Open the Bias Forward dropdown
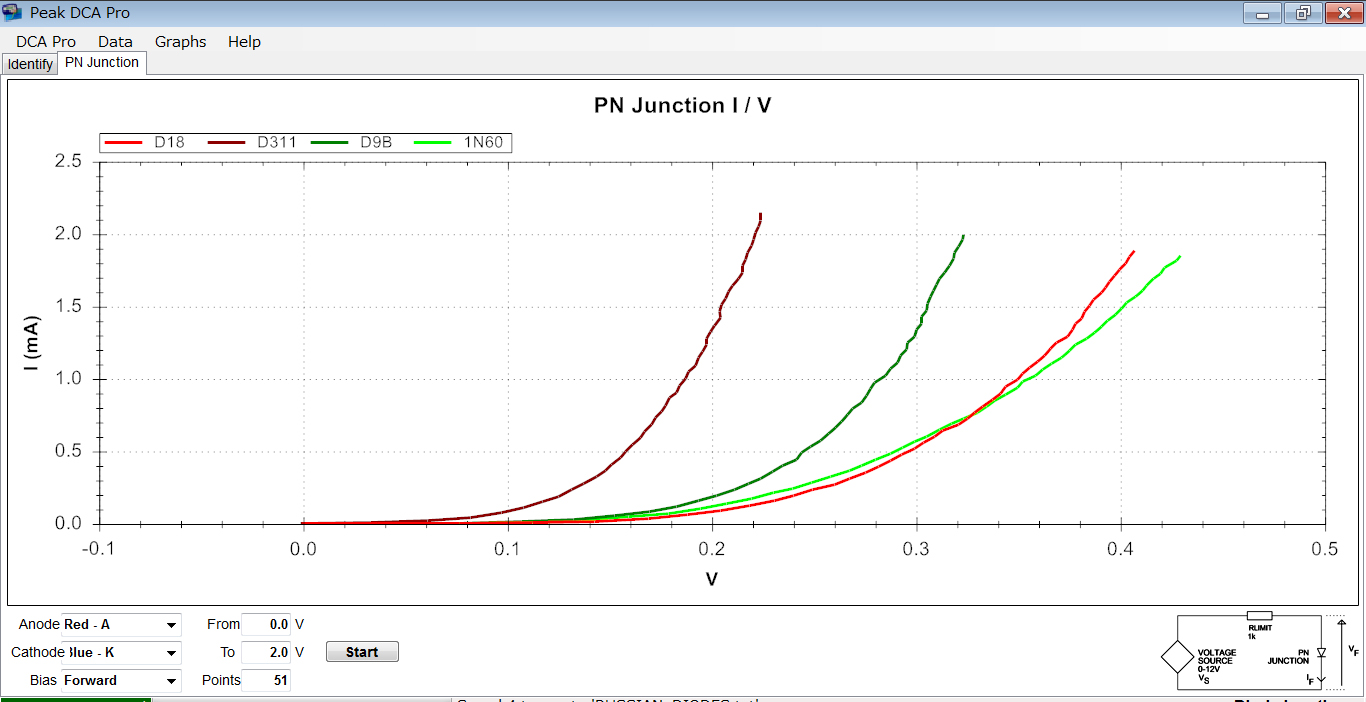The width and height of the screenshot is (1366, 702). coord(172,681)
